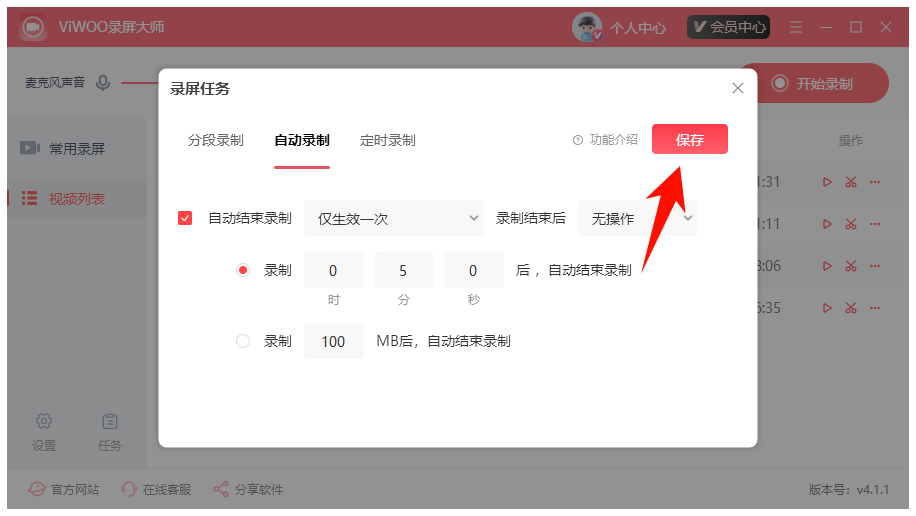Open more options for the 1:11 row

(875, 224)
